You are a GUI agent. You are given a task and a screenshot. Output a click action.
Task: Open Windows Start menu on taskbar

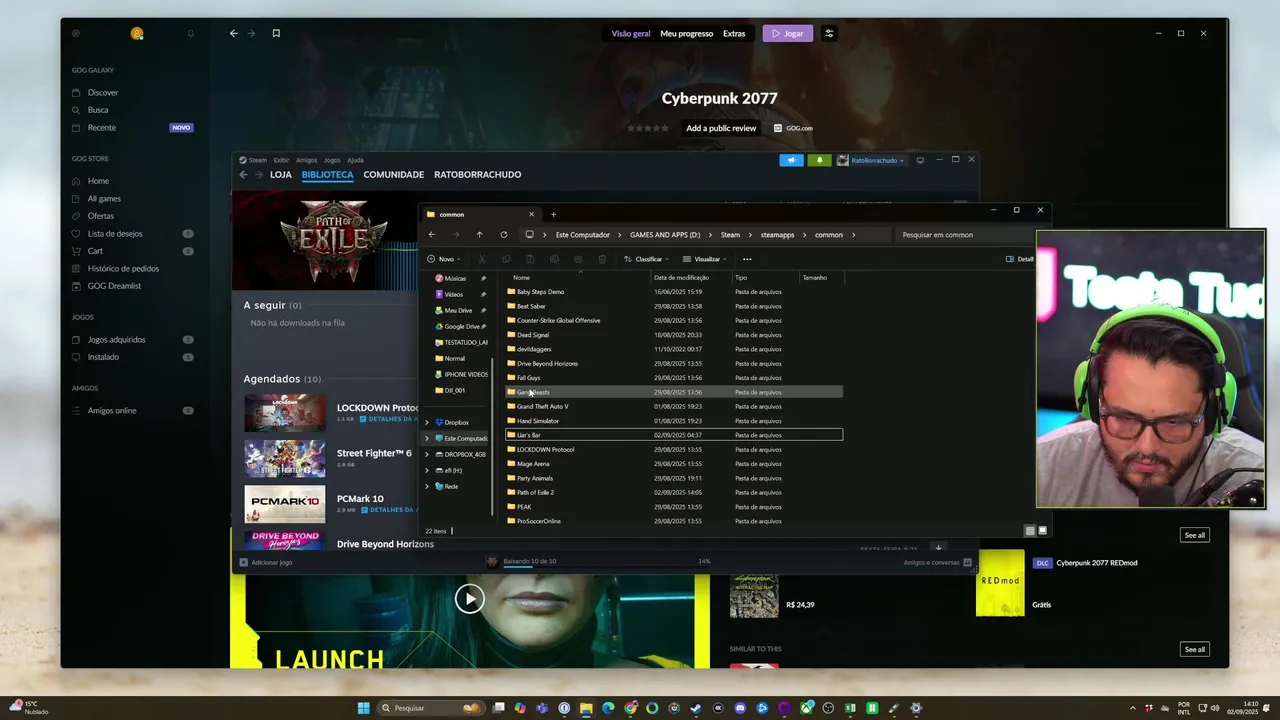[364, 708]
